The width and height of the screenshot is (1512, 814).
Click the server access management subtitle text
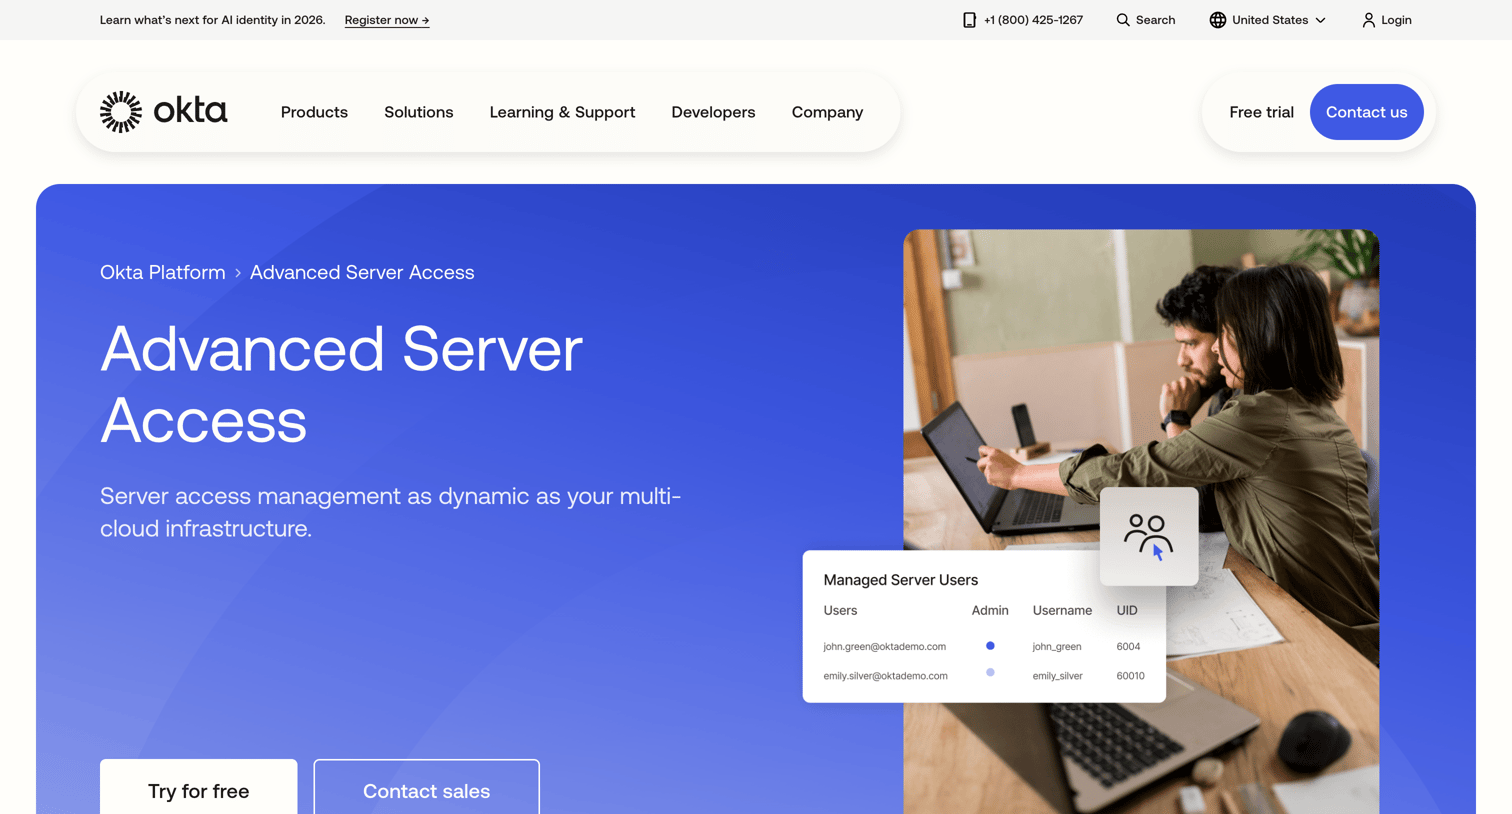coord(390,512)
